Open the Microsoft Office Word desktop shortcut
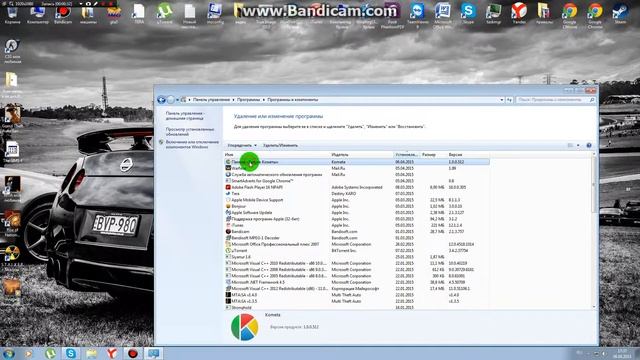This screenshot has height=360, width=640. tap(443, 16)
